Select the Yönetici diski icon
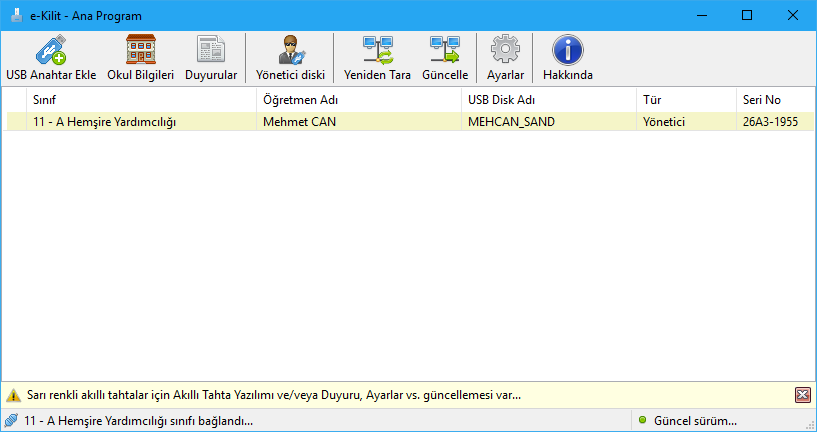 (291, 50)
